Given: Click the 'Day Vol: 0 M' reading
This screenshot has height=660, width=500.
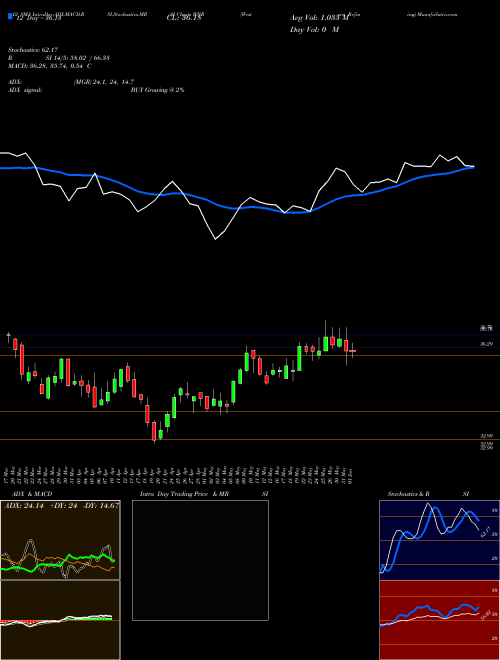Looking at the screenshot, I should [314, 30].
